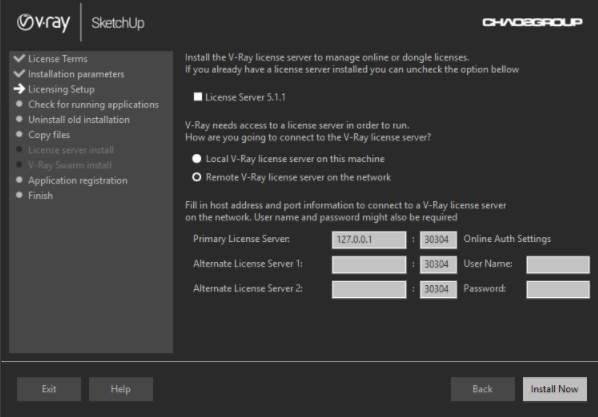The height and width of the screenshot is (417, 598).
Task: Select Check for running applications step
Action: [x=93, y=105]
